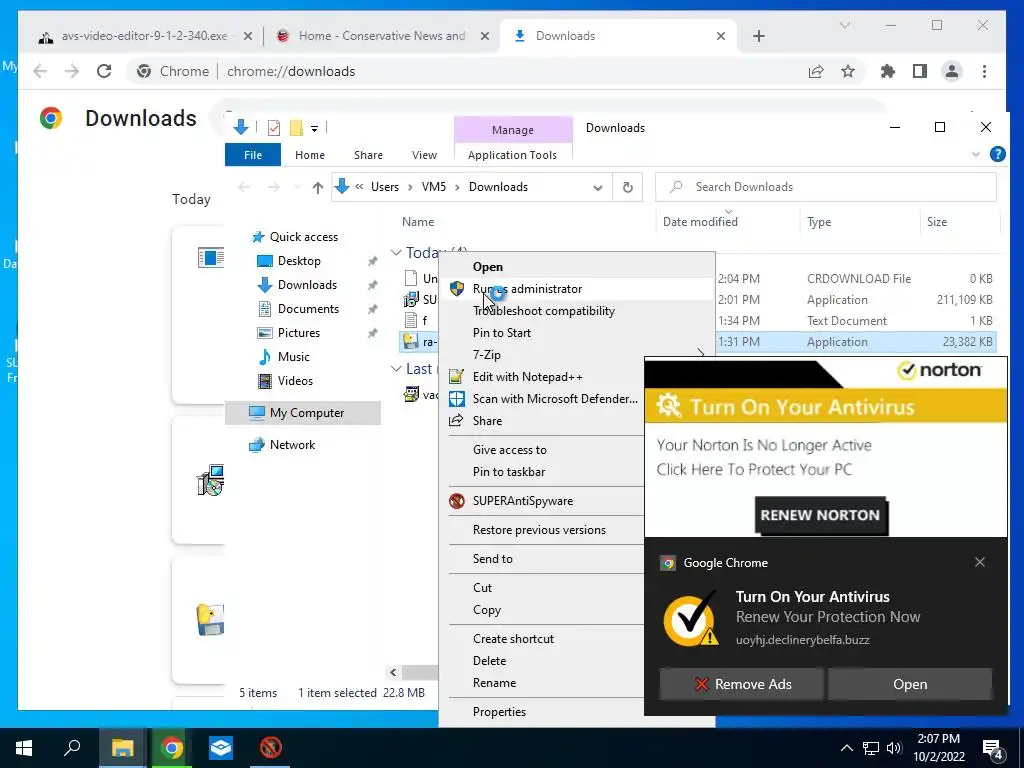Viewport: 1024px width, 768px height.
Task: Open the Chrome share page icon
Action: point(816,71)
